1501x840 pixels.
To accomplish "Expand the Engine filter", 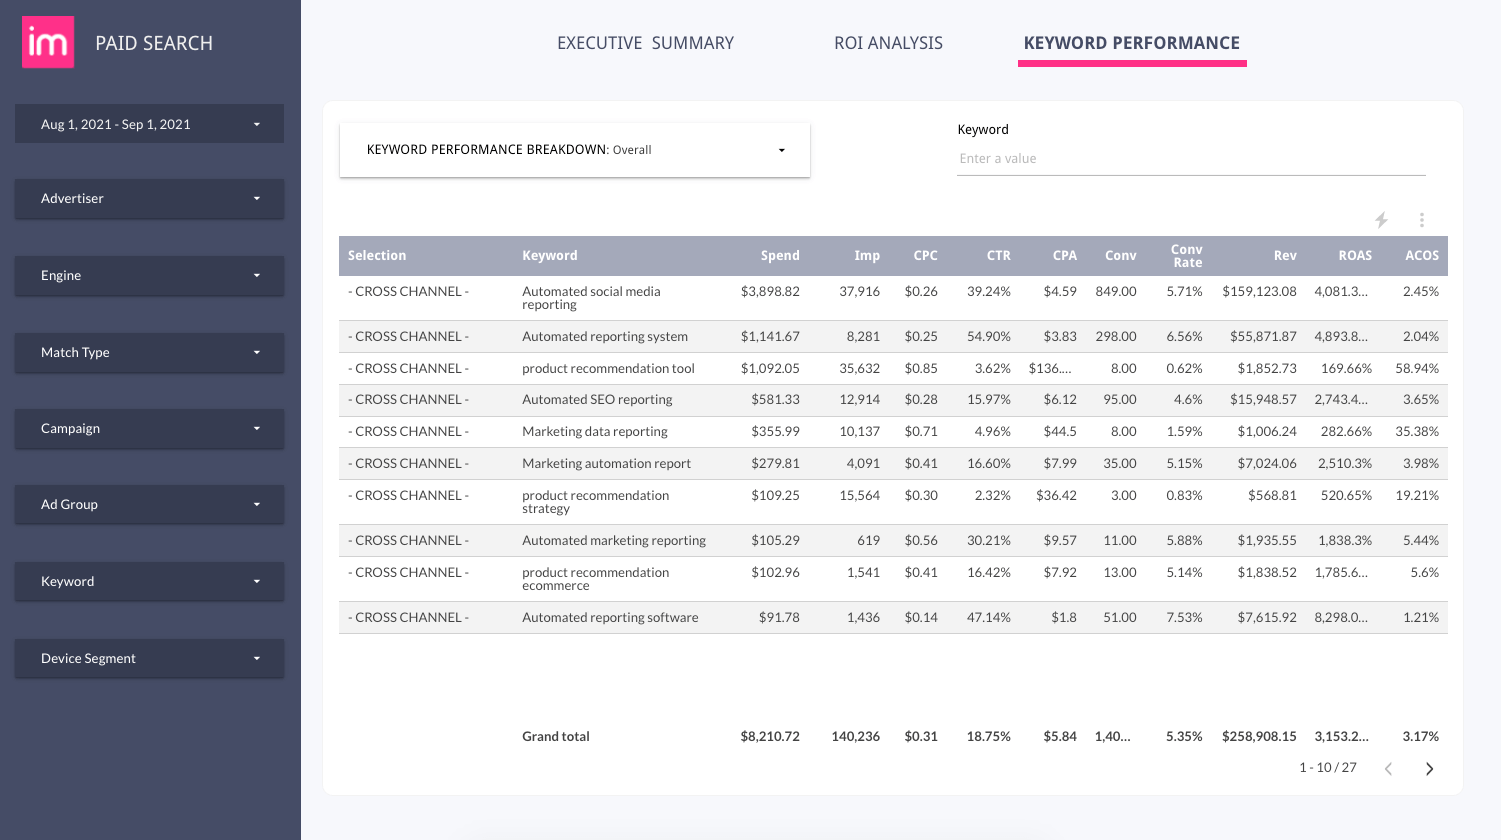I will 148,275.
